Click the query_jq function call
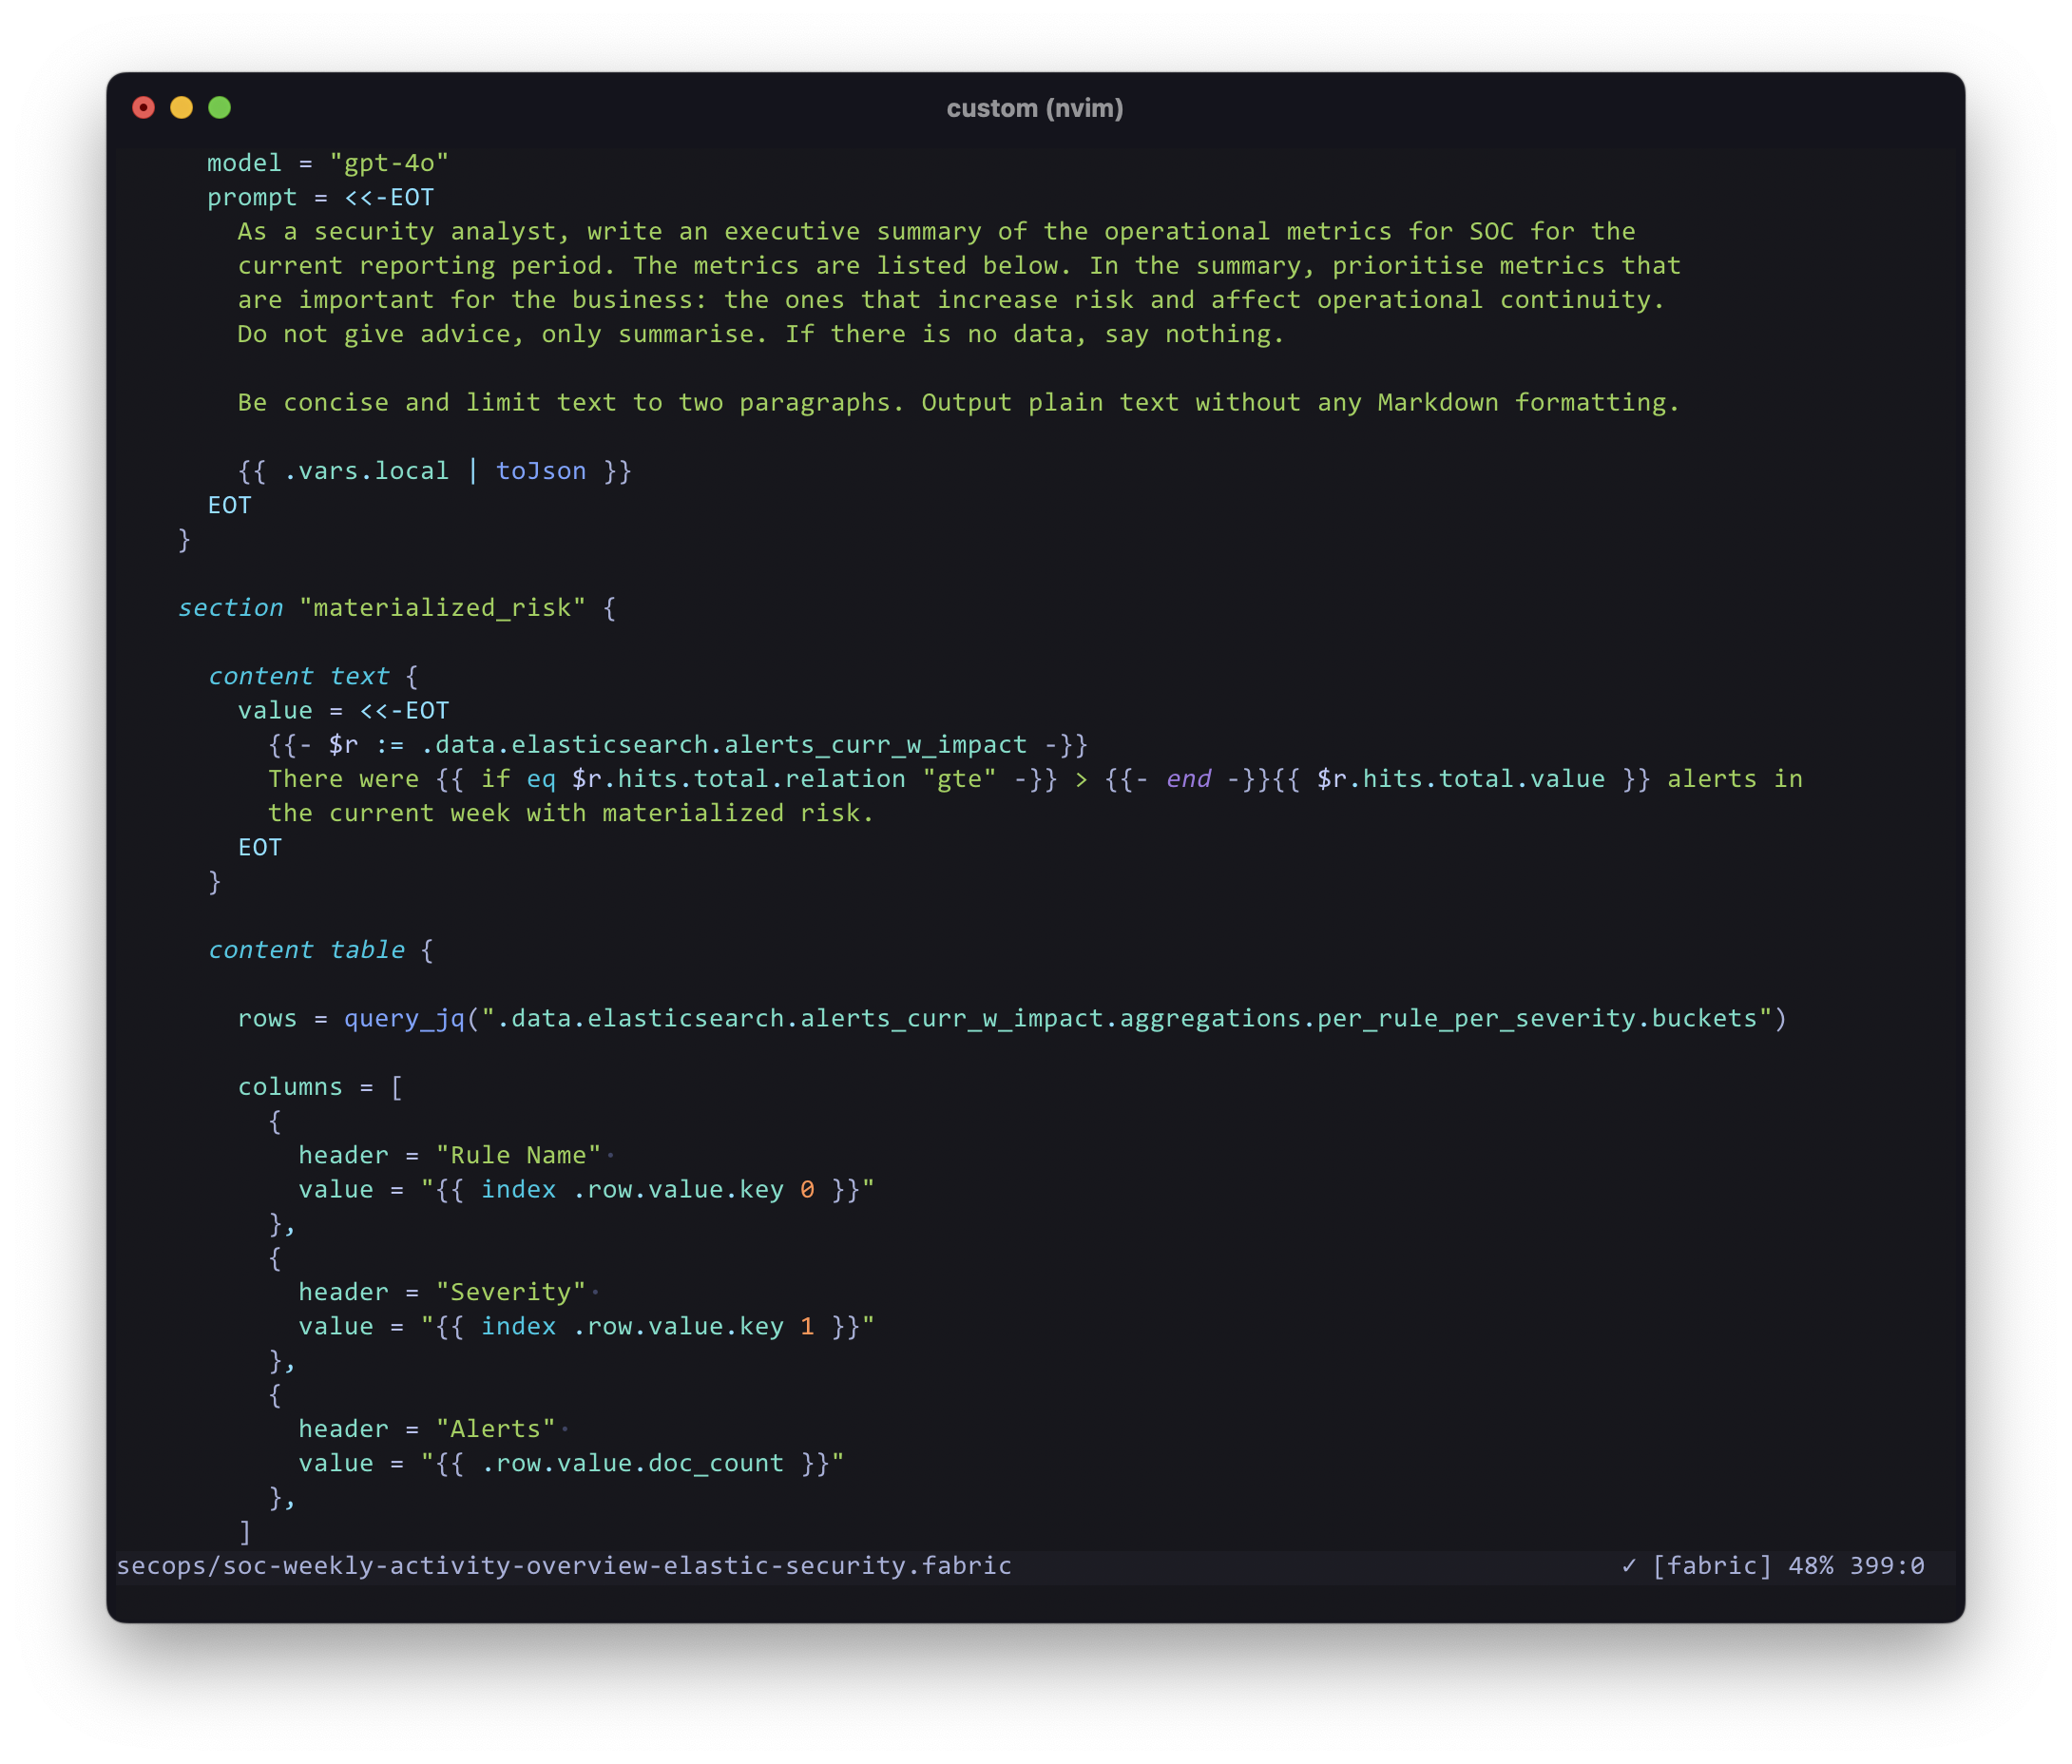 coord(404,1018)
